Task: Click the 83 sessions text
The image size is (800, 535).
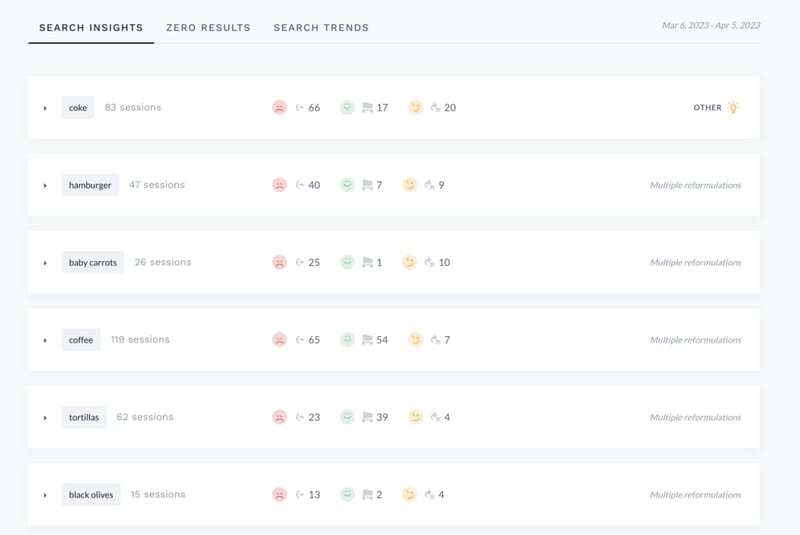Action: pyautogui.click(x=133, y=108)
